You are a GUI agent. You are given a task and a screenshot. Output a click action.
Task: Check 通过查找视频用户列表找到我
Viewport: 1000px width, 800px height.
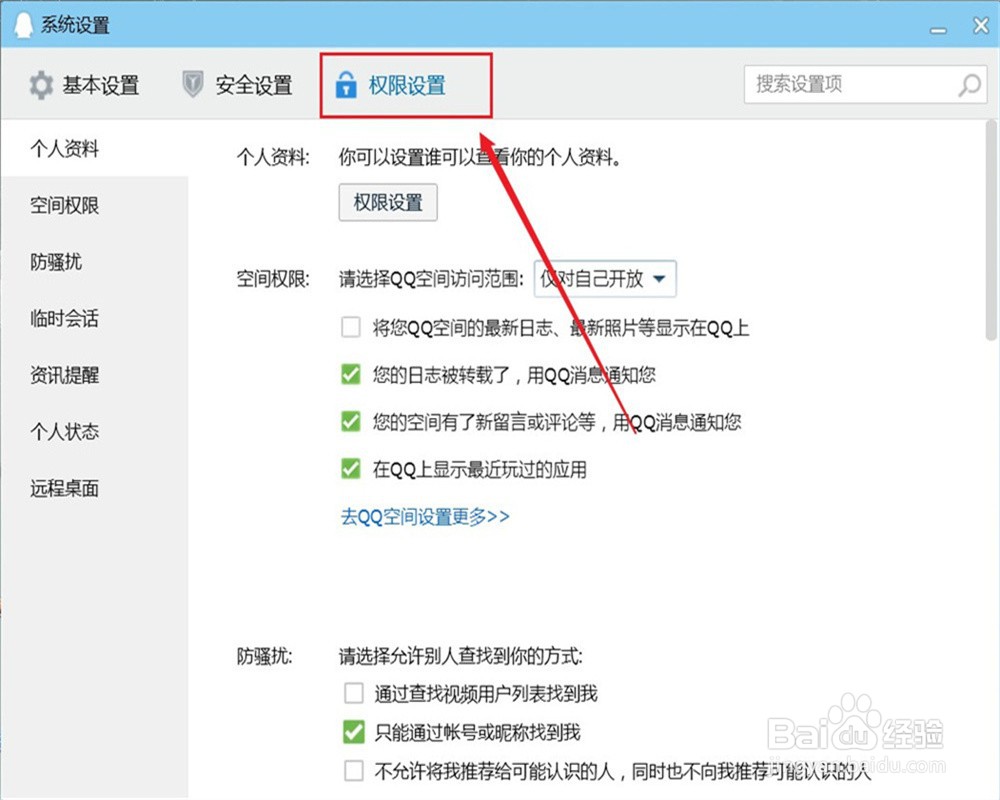point(353,693)
